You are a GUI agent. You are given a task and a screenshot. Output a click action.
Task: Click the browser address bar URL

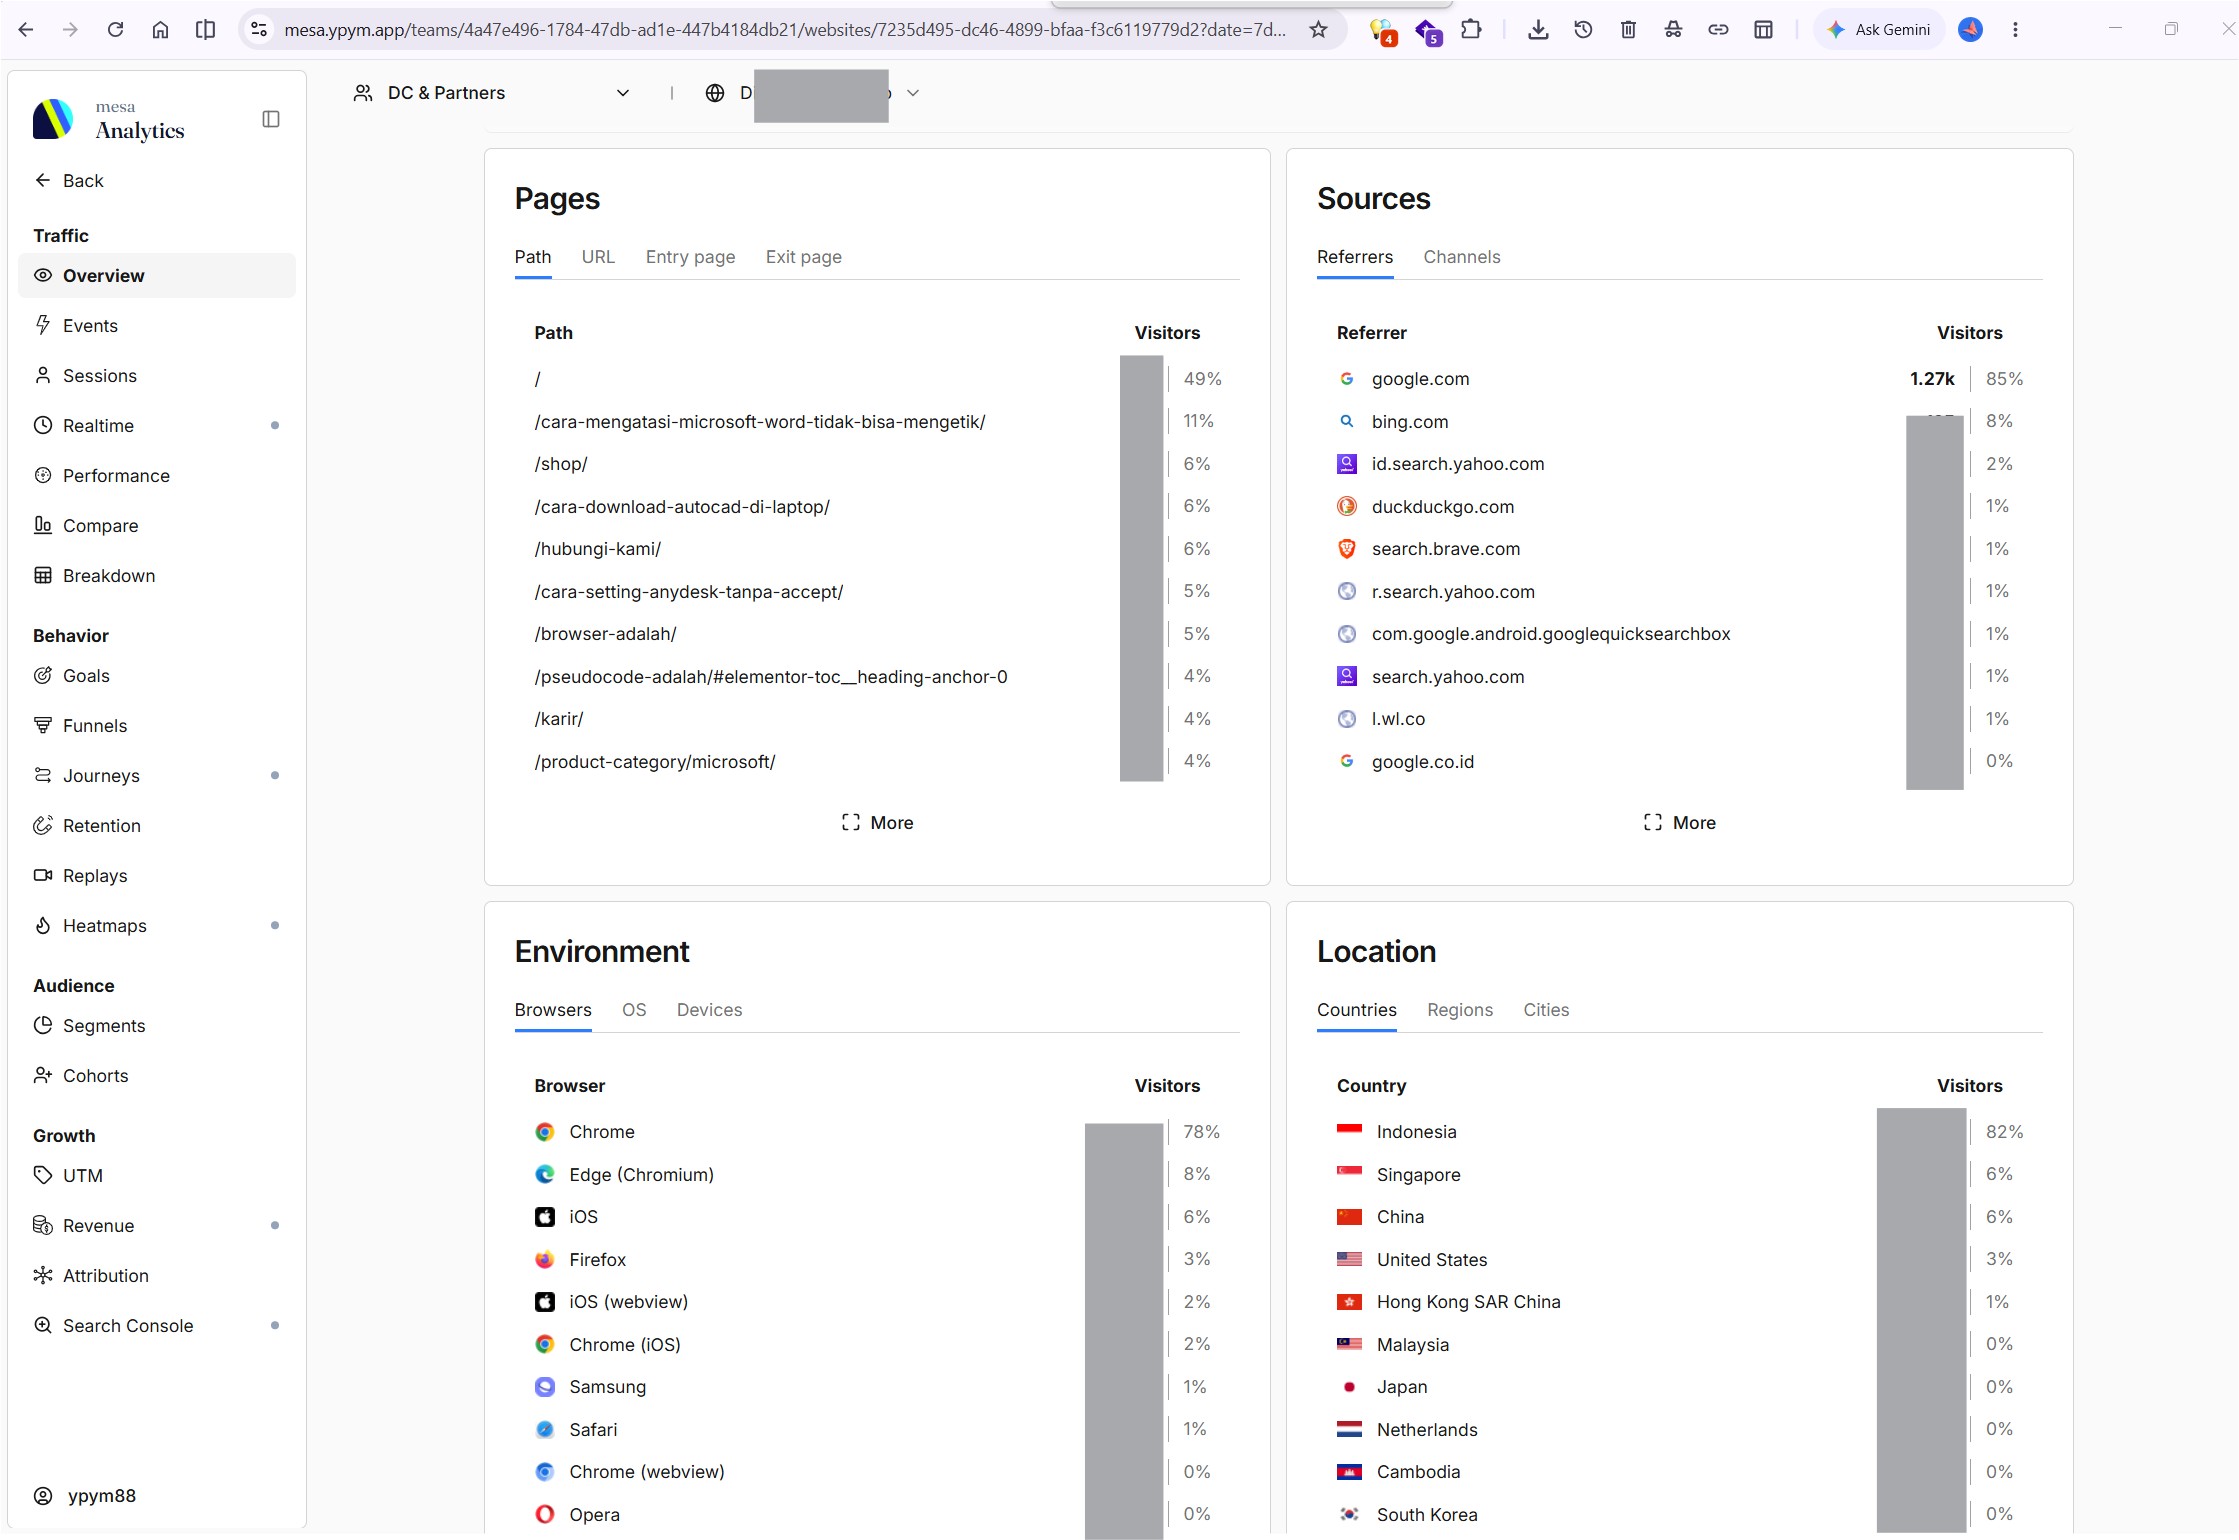(x=784, y=30)
